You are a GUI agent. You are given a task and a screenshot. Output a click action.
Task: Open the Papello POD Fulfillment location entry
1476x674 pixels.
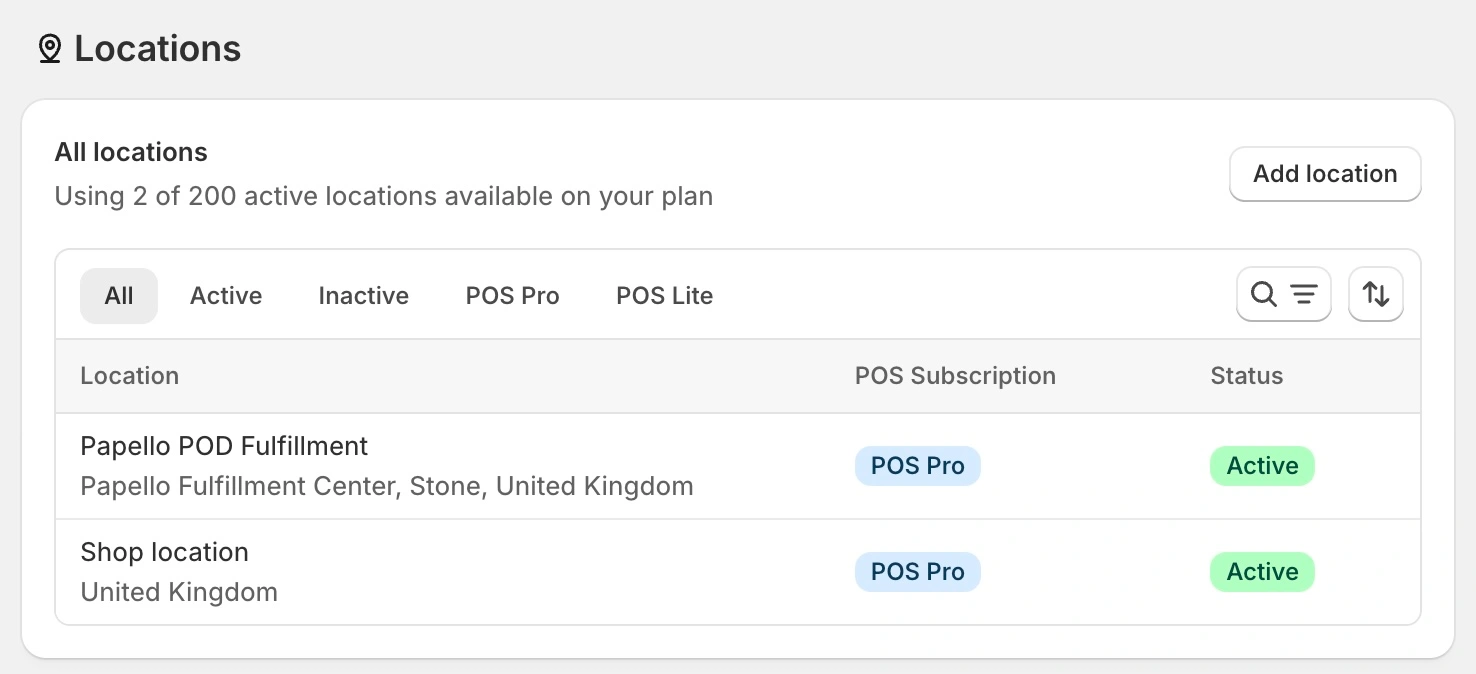224,446
